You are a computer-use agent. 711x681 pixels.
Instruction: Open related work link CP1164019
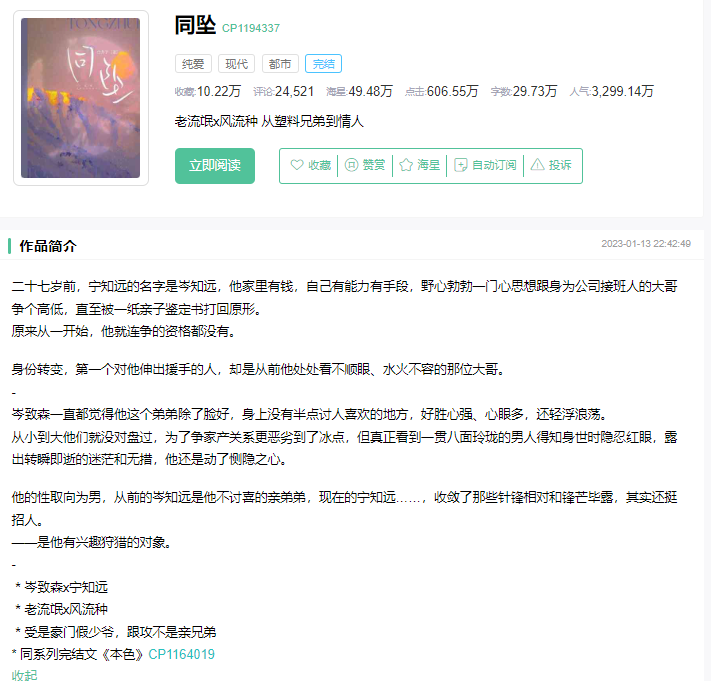[181, 654]
